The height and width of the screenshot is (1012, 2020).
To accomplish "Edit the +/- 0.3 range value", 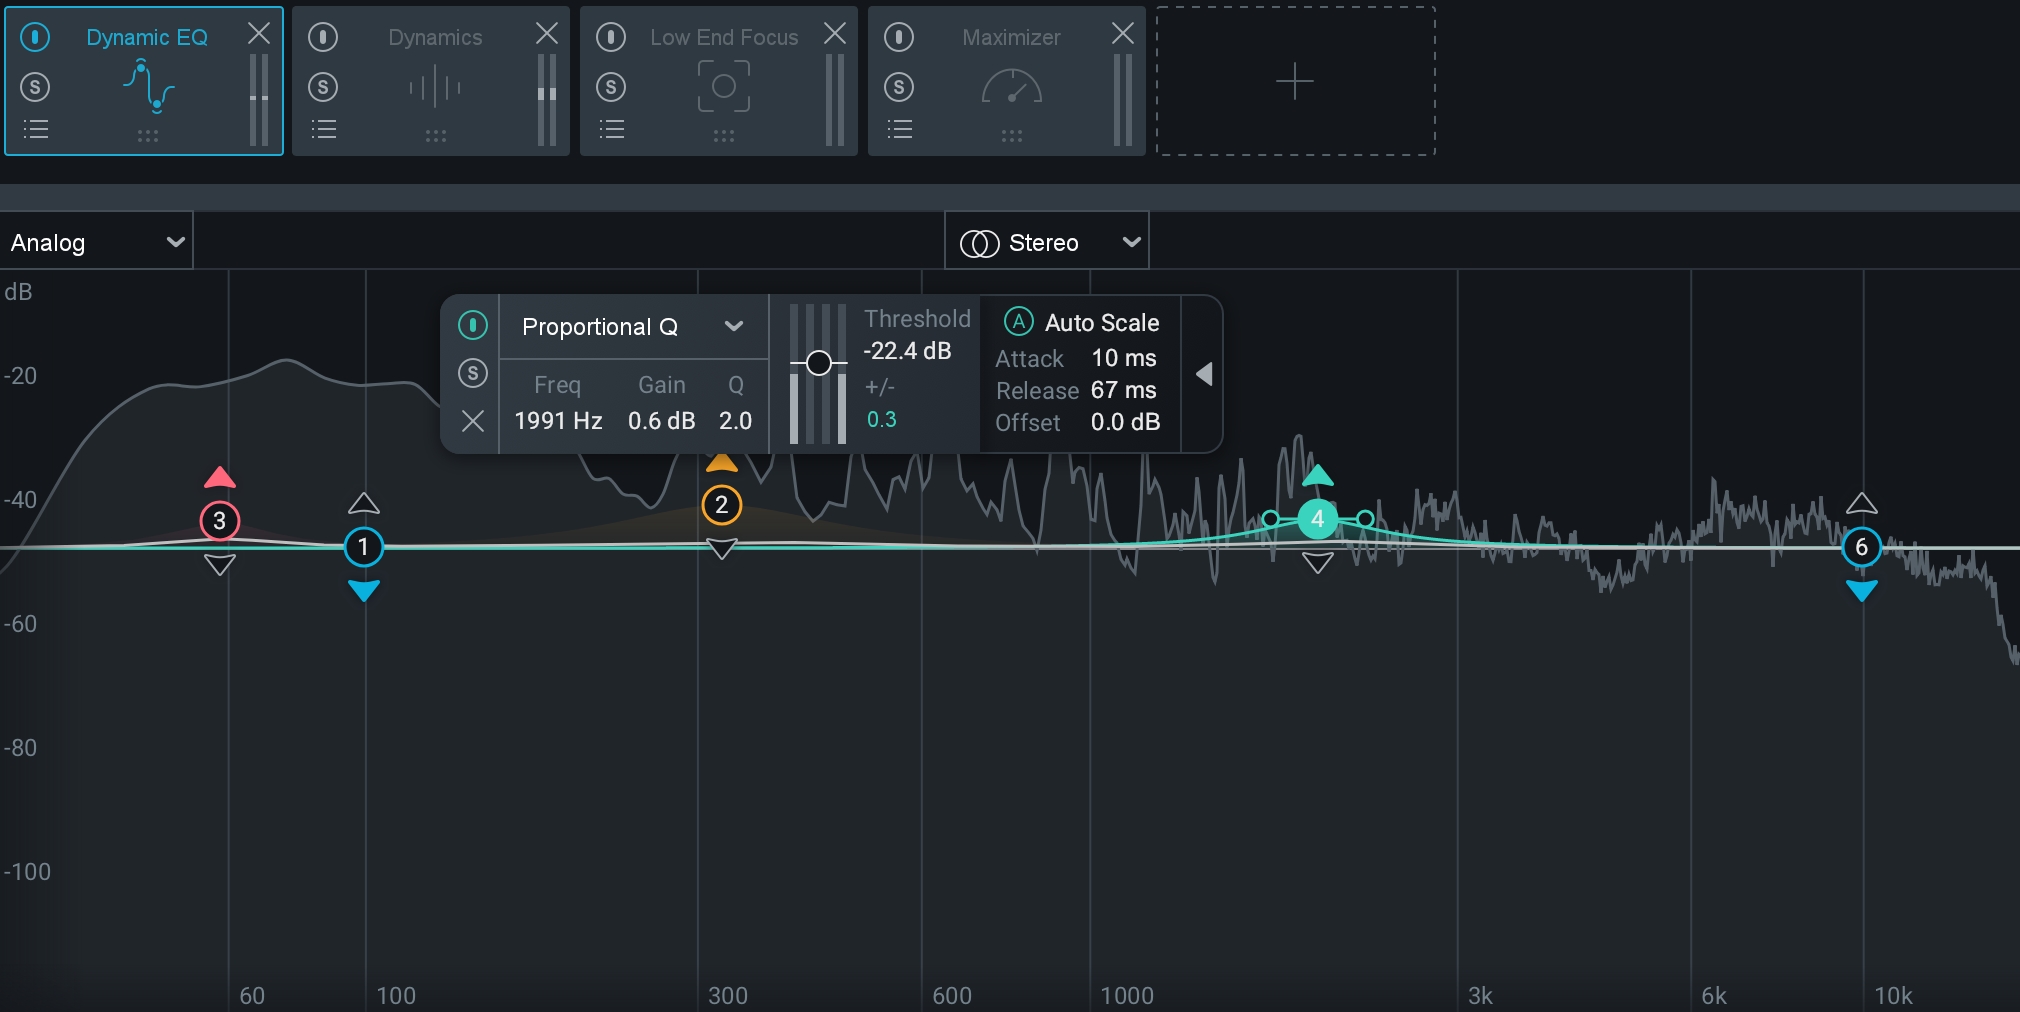I will click(881, 419).
